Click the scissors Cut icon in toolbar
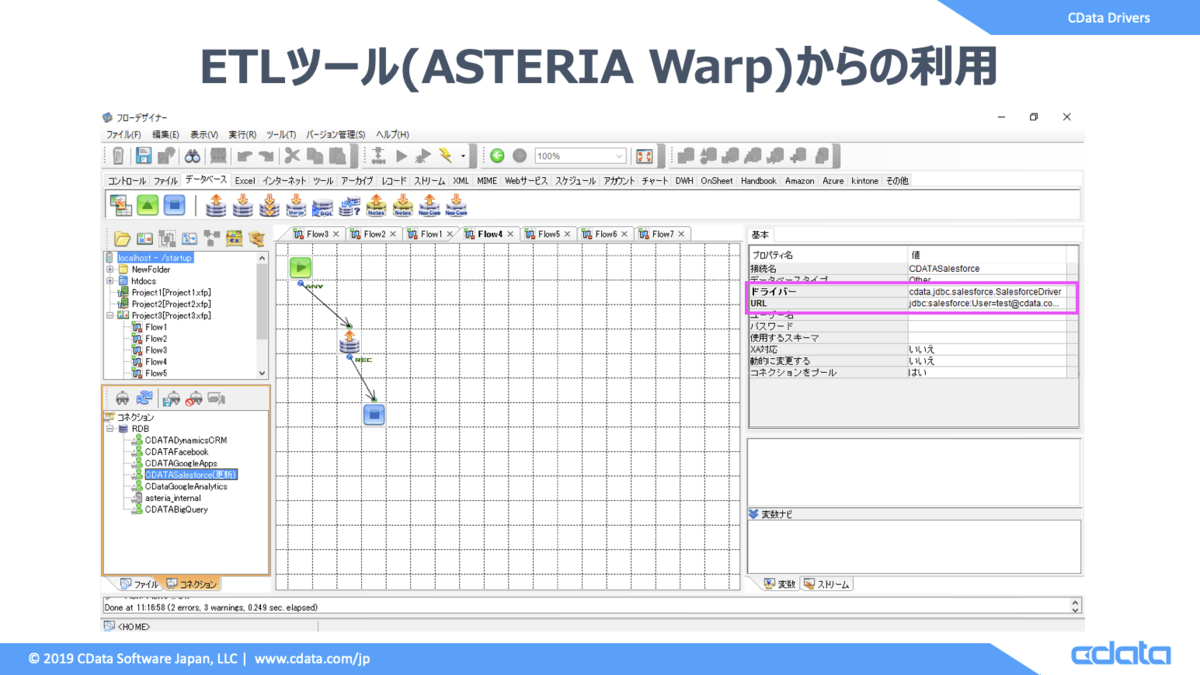This screenshot has height=675, width=1200. (x=292, y=156)
